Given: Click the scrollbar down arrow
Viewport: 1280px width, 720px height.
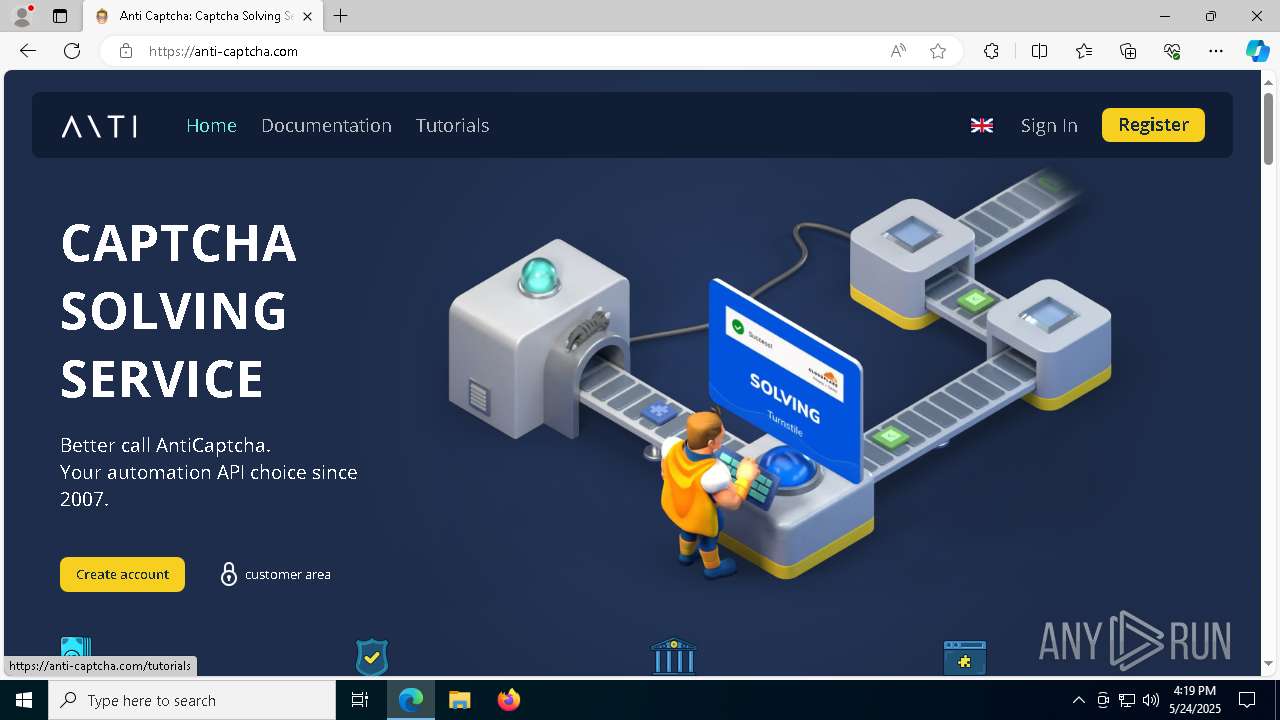Looking at the screenshot, I should [x=1268, y=663].
